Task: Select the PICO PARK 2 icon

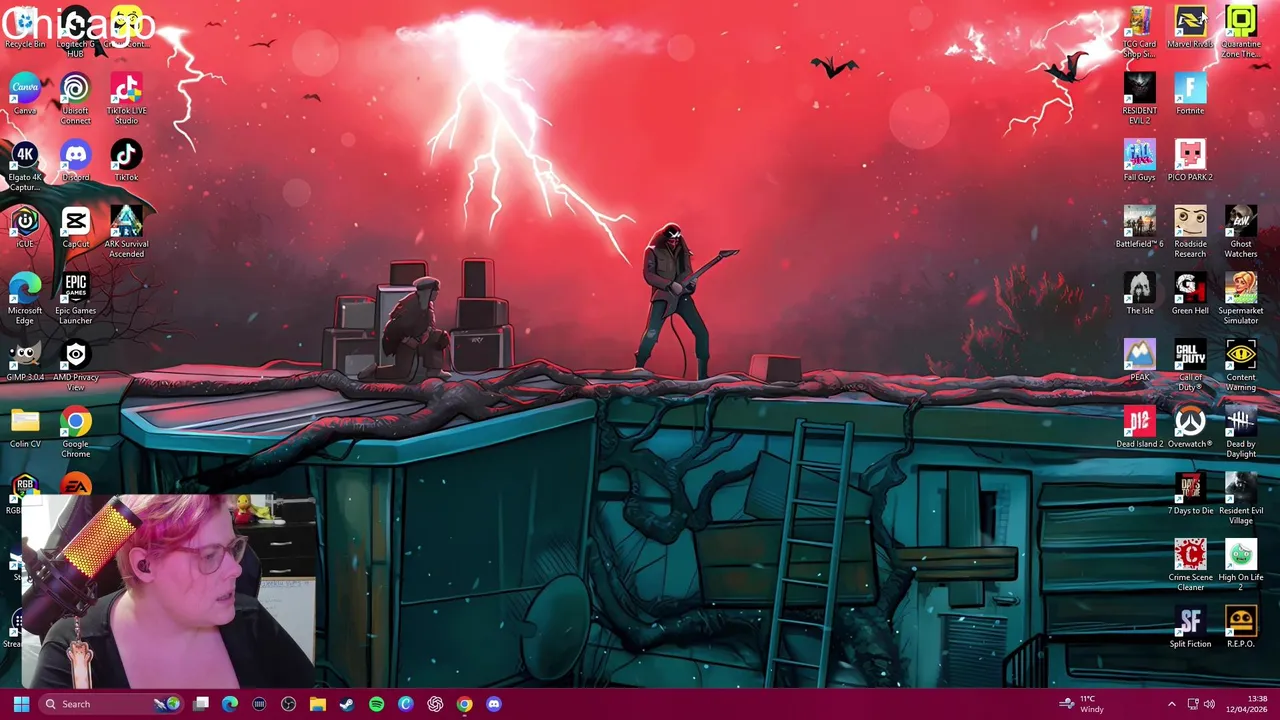Action: tap(1190, 160)
